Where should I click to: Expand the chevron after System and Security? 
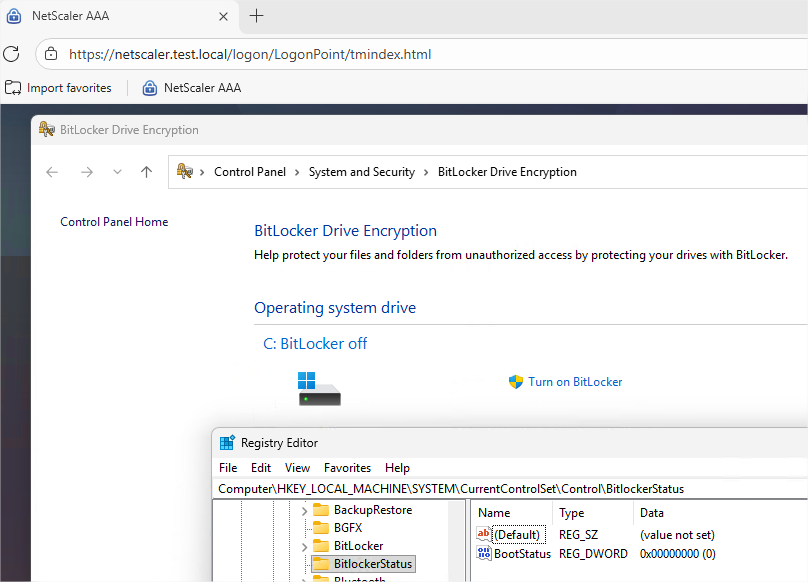pos(426,172)
